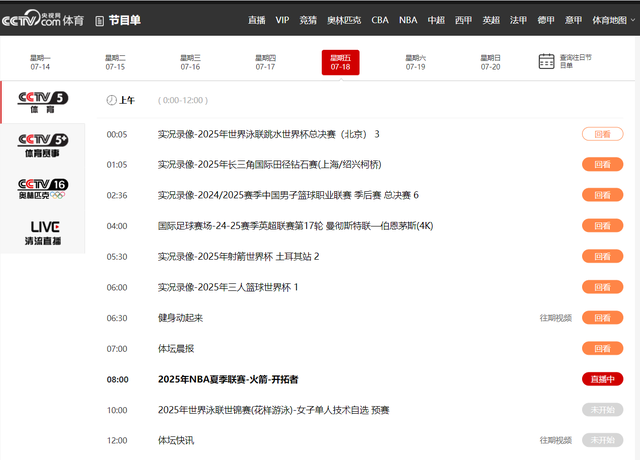Click the 04:00 time entry
The height and width of the screenshot is (460, 640).
tap(117, 226)
